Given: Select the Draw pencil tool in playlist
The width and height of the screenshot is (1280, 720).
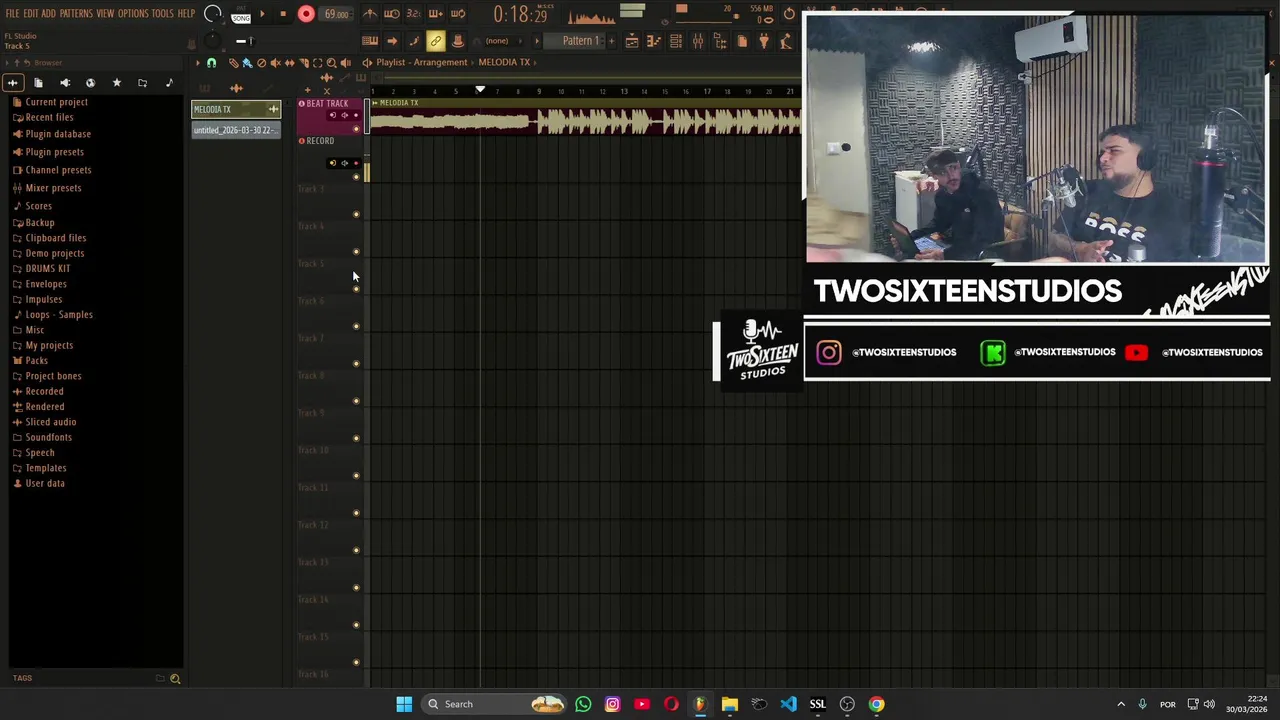Looking at the screenshot, I should [233, 63].
